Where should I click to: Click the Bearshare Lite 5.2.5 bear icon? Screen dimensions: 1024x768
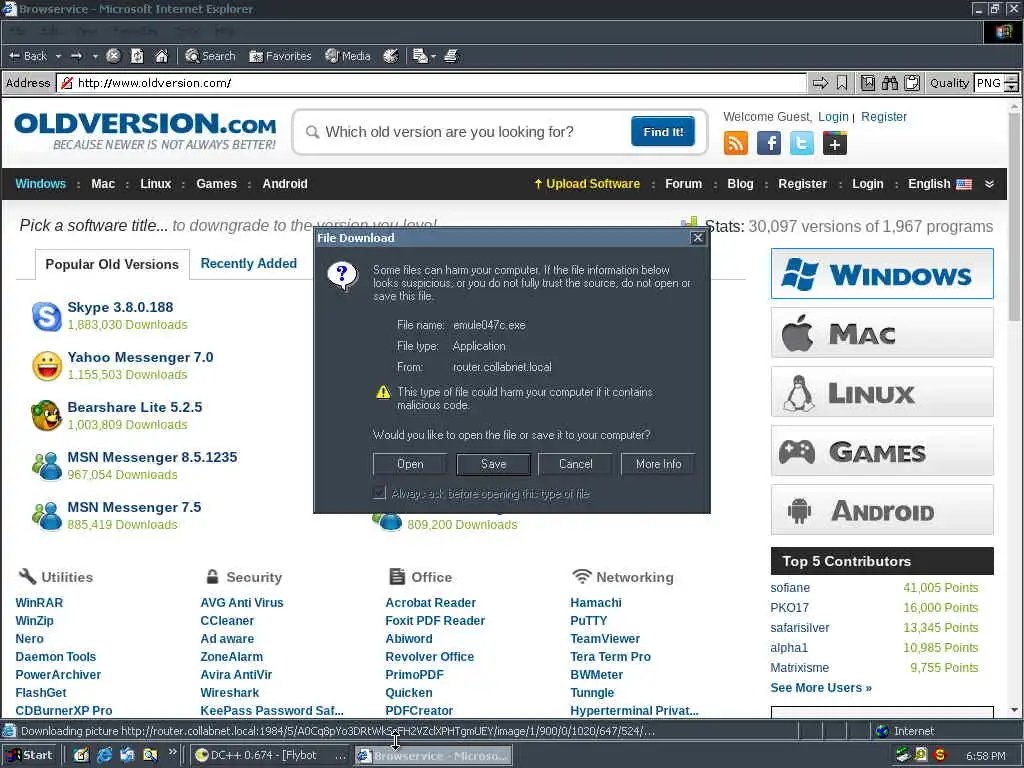click(x=46, y=416)
